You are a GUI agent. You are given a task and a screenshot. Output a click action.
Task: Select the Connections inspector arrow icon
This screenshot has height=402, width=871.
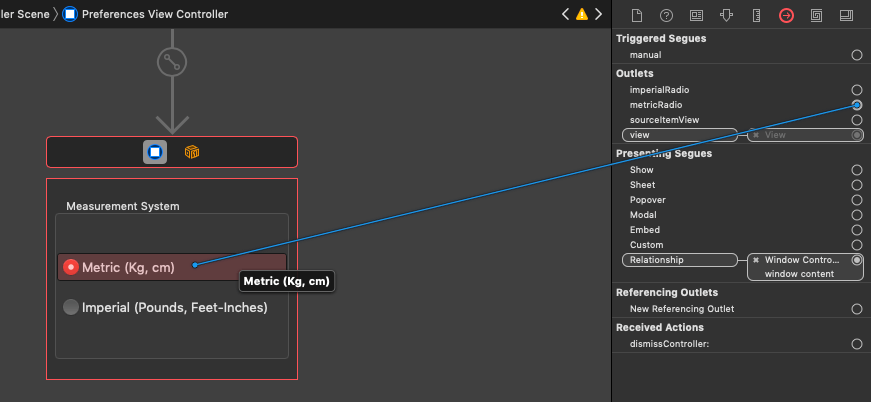787,15
